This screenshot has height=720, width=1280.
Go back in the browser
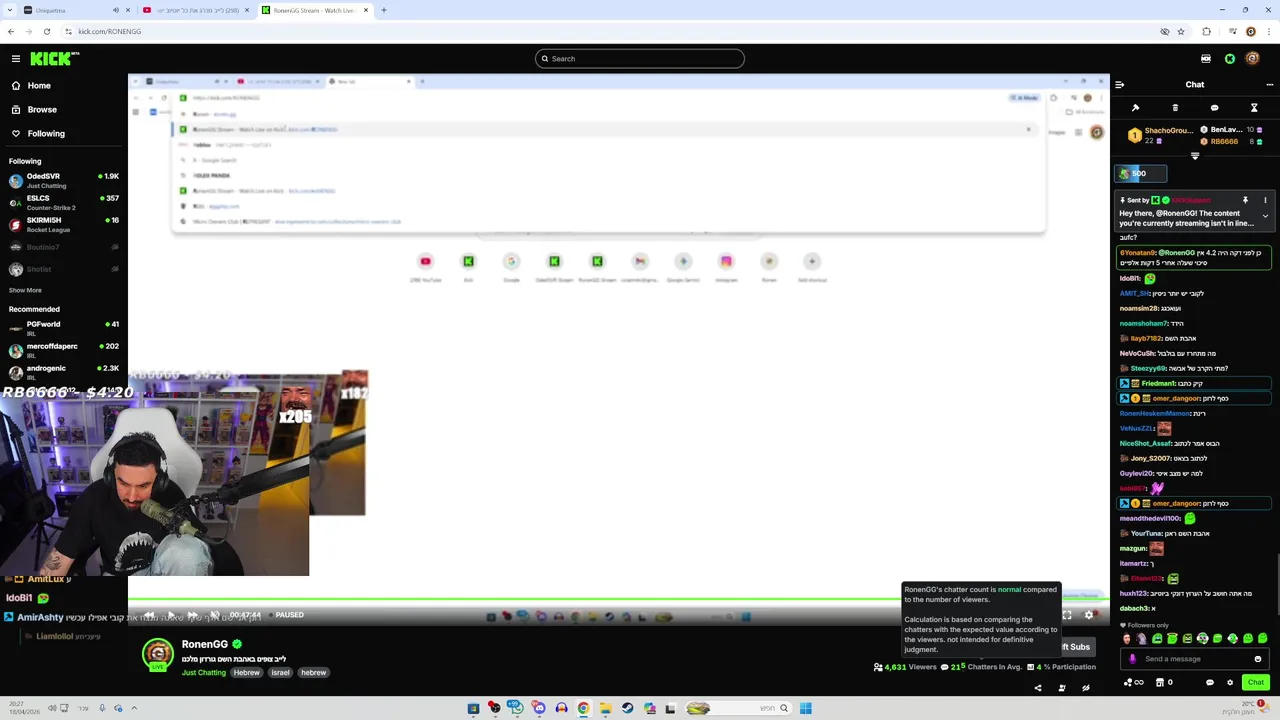click(11, 31)
